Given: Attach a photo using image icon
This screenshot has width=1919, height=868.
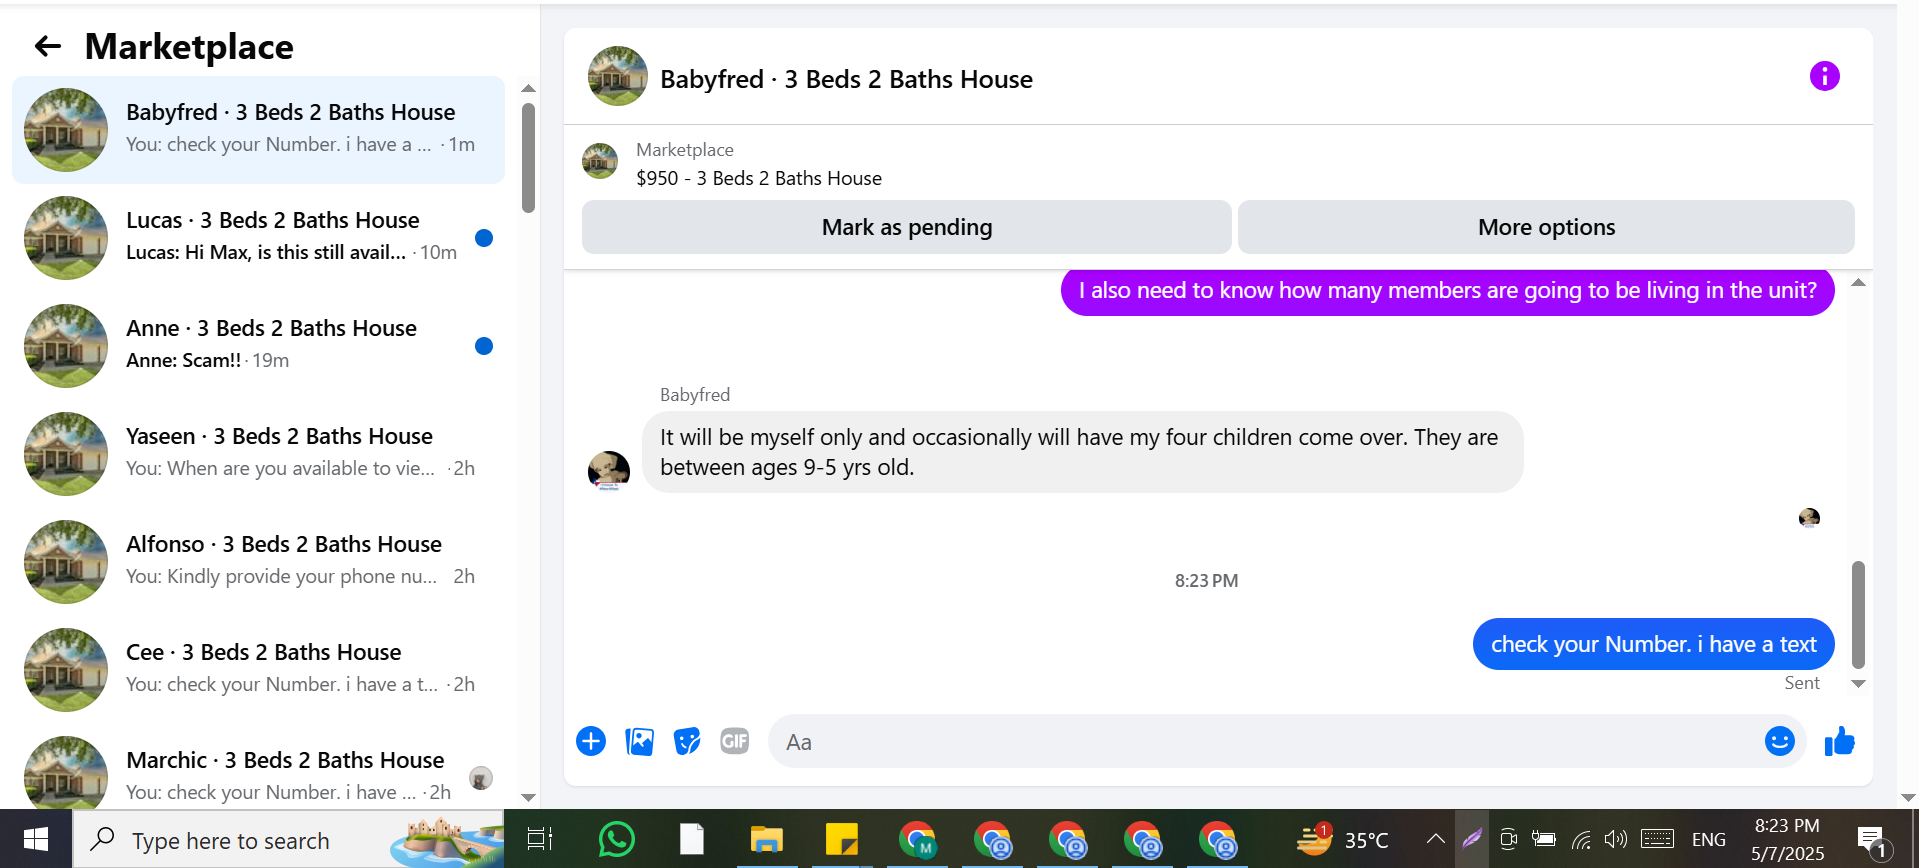Looking at the screenshot, I should pos(639,741).
